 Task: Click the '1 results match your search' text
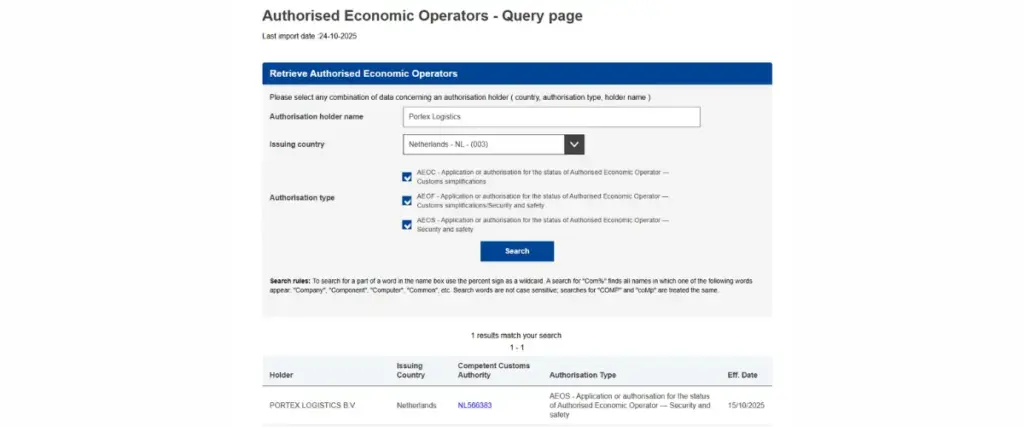[x=516, y=334]
